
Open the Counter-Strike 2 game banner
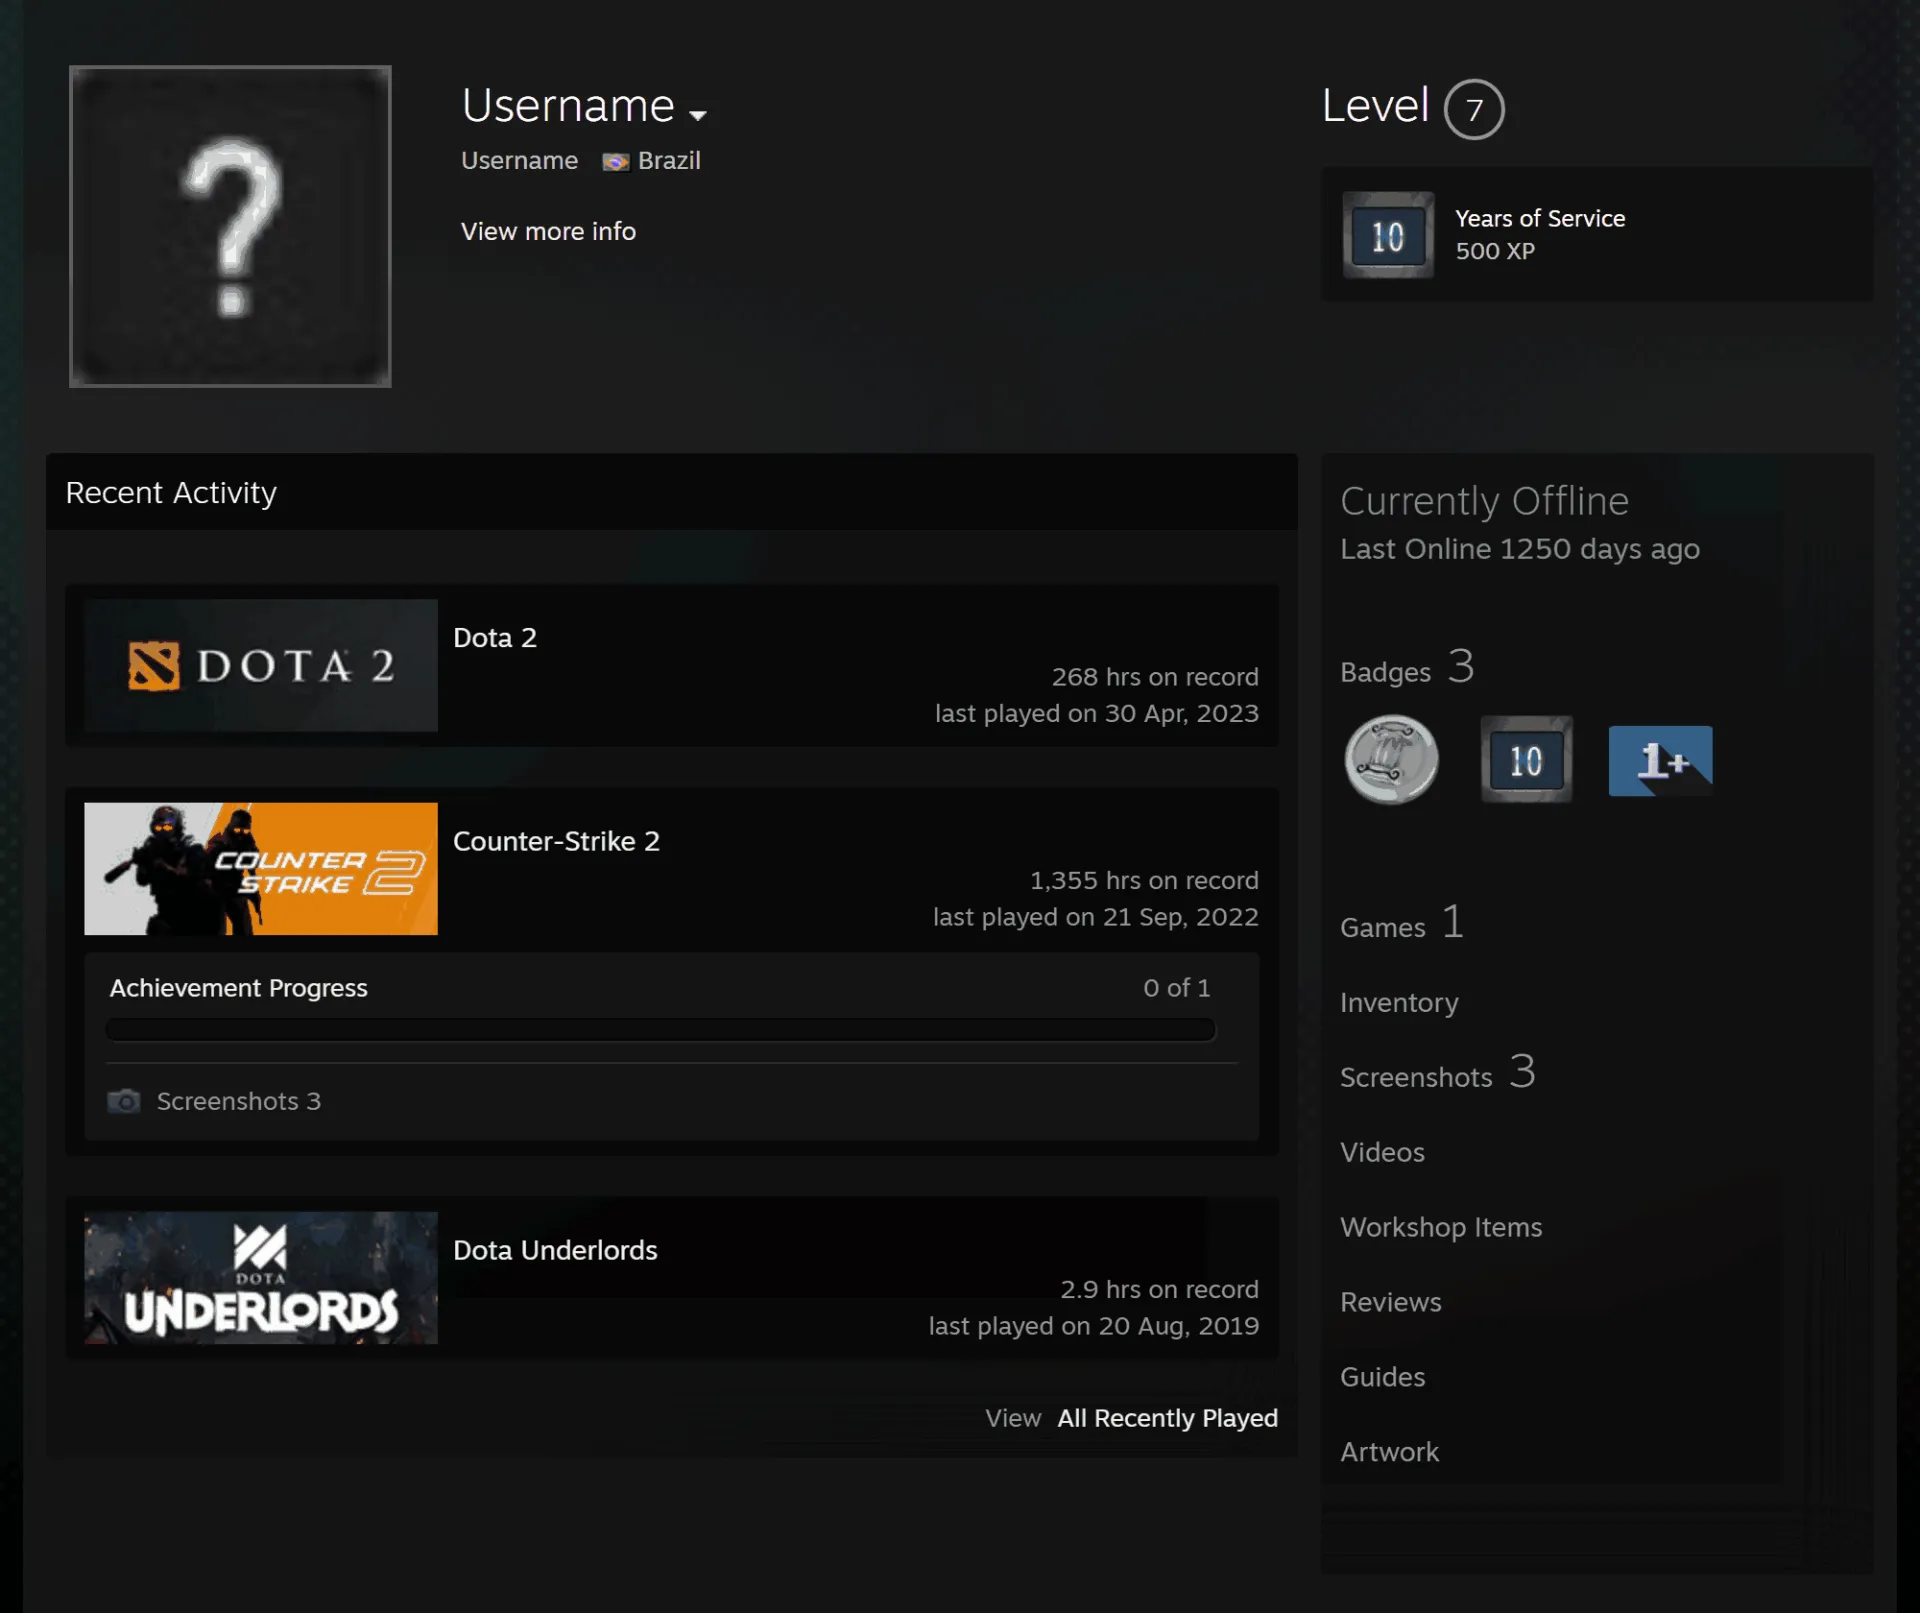pyautogui.click(x=261, y=869)
